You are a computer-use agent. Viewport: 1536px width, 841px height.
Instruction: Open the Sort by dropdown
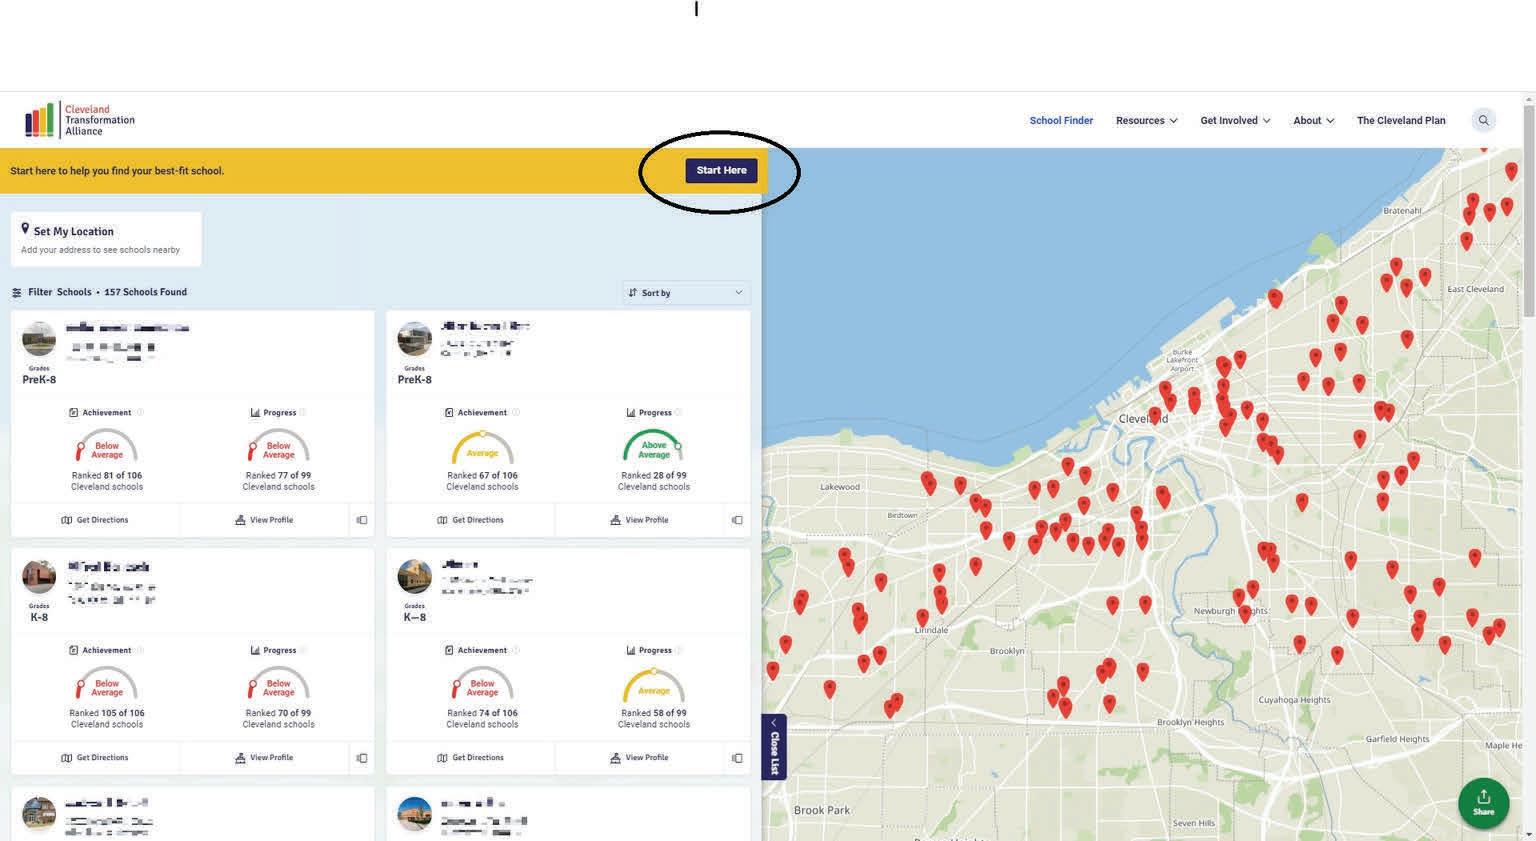coord(686,293)
